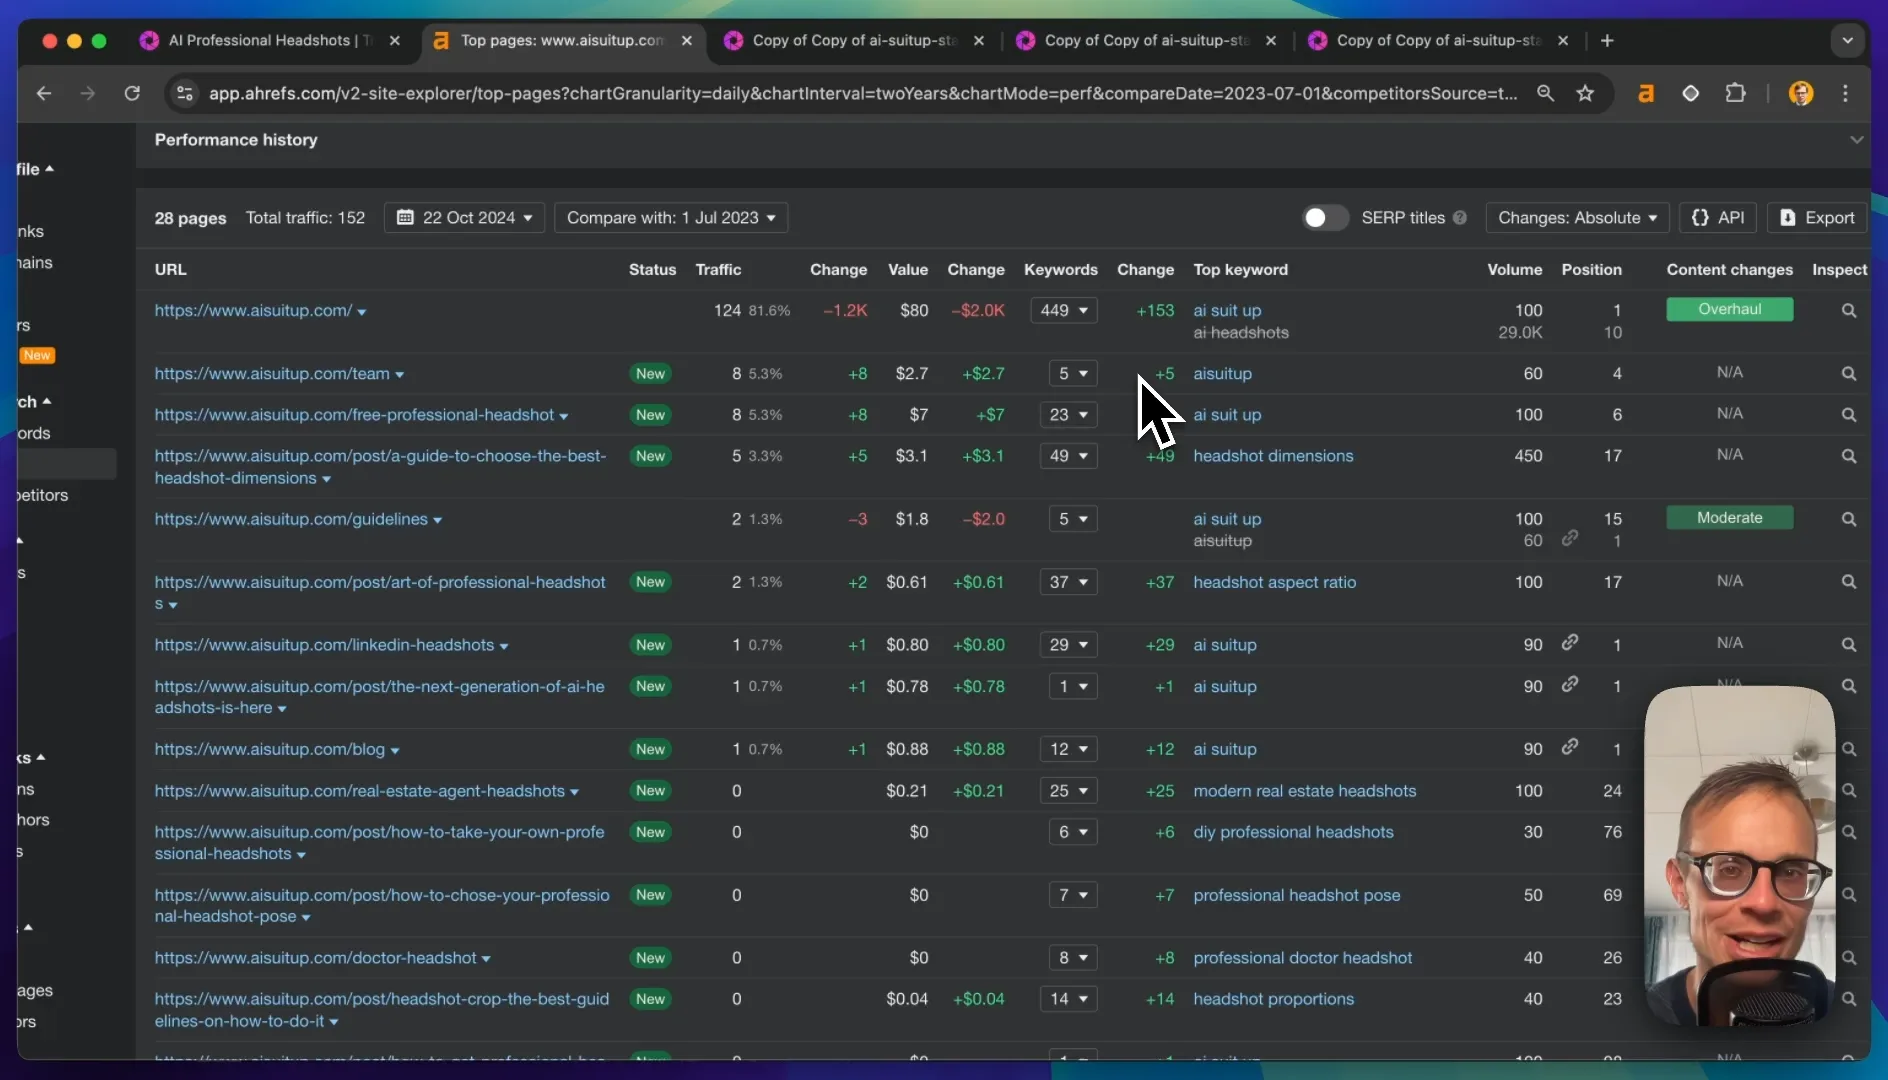Image resolution: width=1888 pixels, height=1080 pixels.
Task: Expand the 37 keywords dropdown
Action: (1069, 582)
